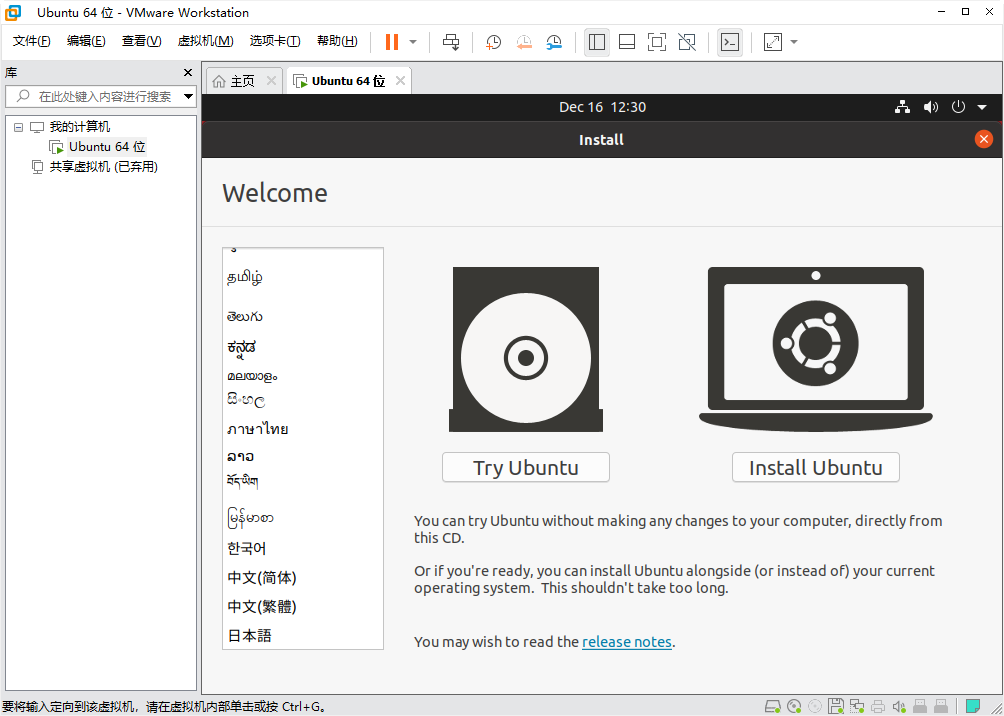
Task: Click the printer status bar icon
Action: tap(878, 706)
